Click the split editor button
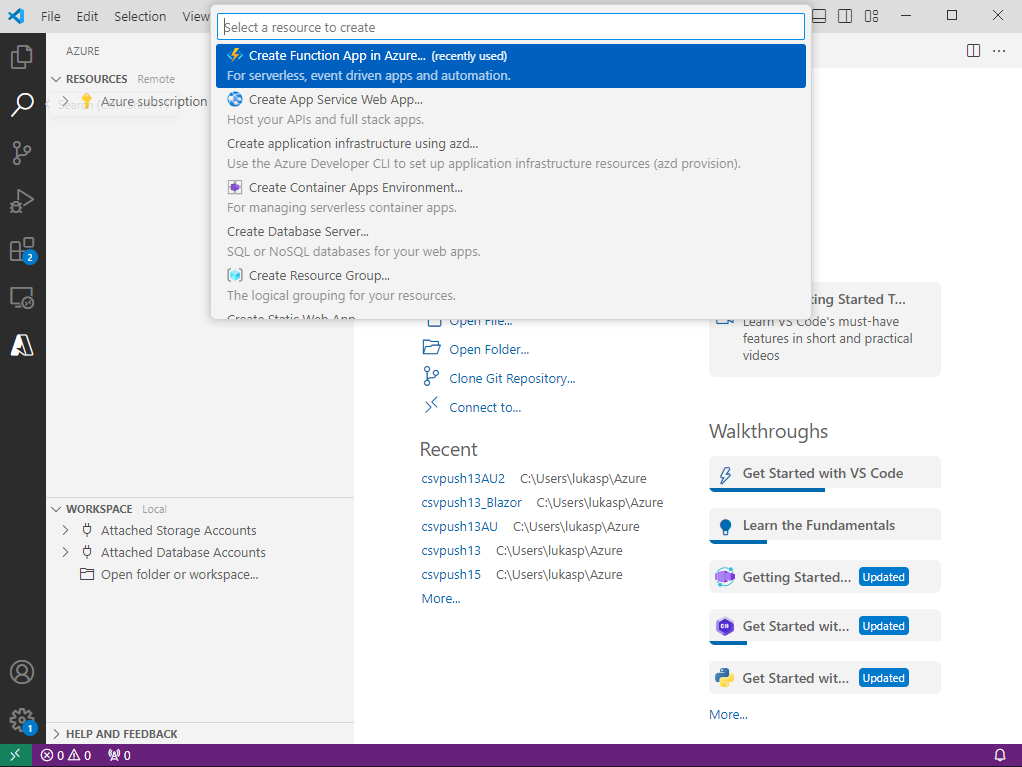This screenshot has width=1022, height=767. coord(973,51)
